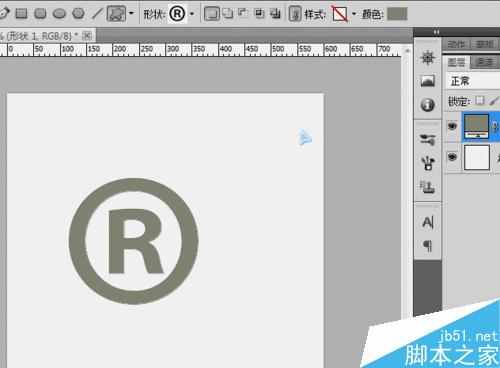Choose Add to shape area mode
Screen dimensions: 500x368
click(x=228, y=14)
